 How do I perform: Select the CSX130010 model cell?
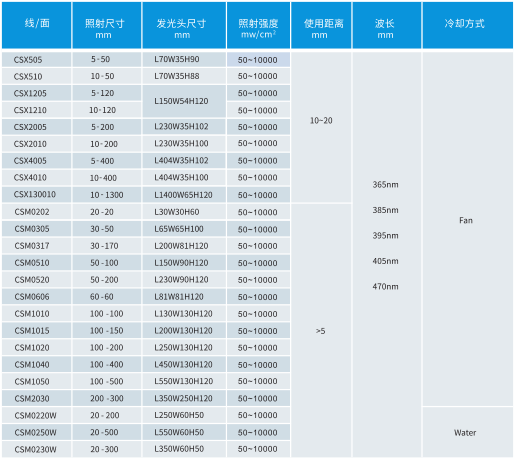[x=36, y=195]
